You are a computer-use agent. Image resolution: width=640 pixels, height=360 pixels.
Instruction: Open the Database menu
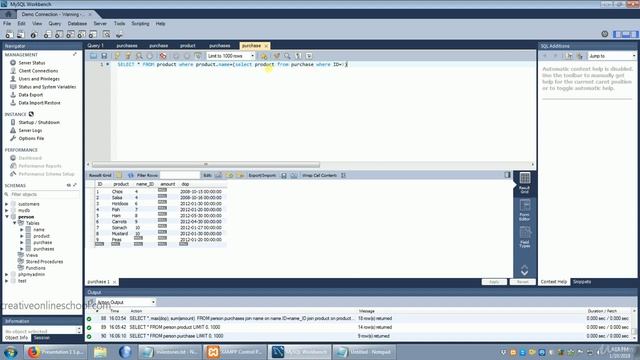pyautogui.click(x=77, y=24)
